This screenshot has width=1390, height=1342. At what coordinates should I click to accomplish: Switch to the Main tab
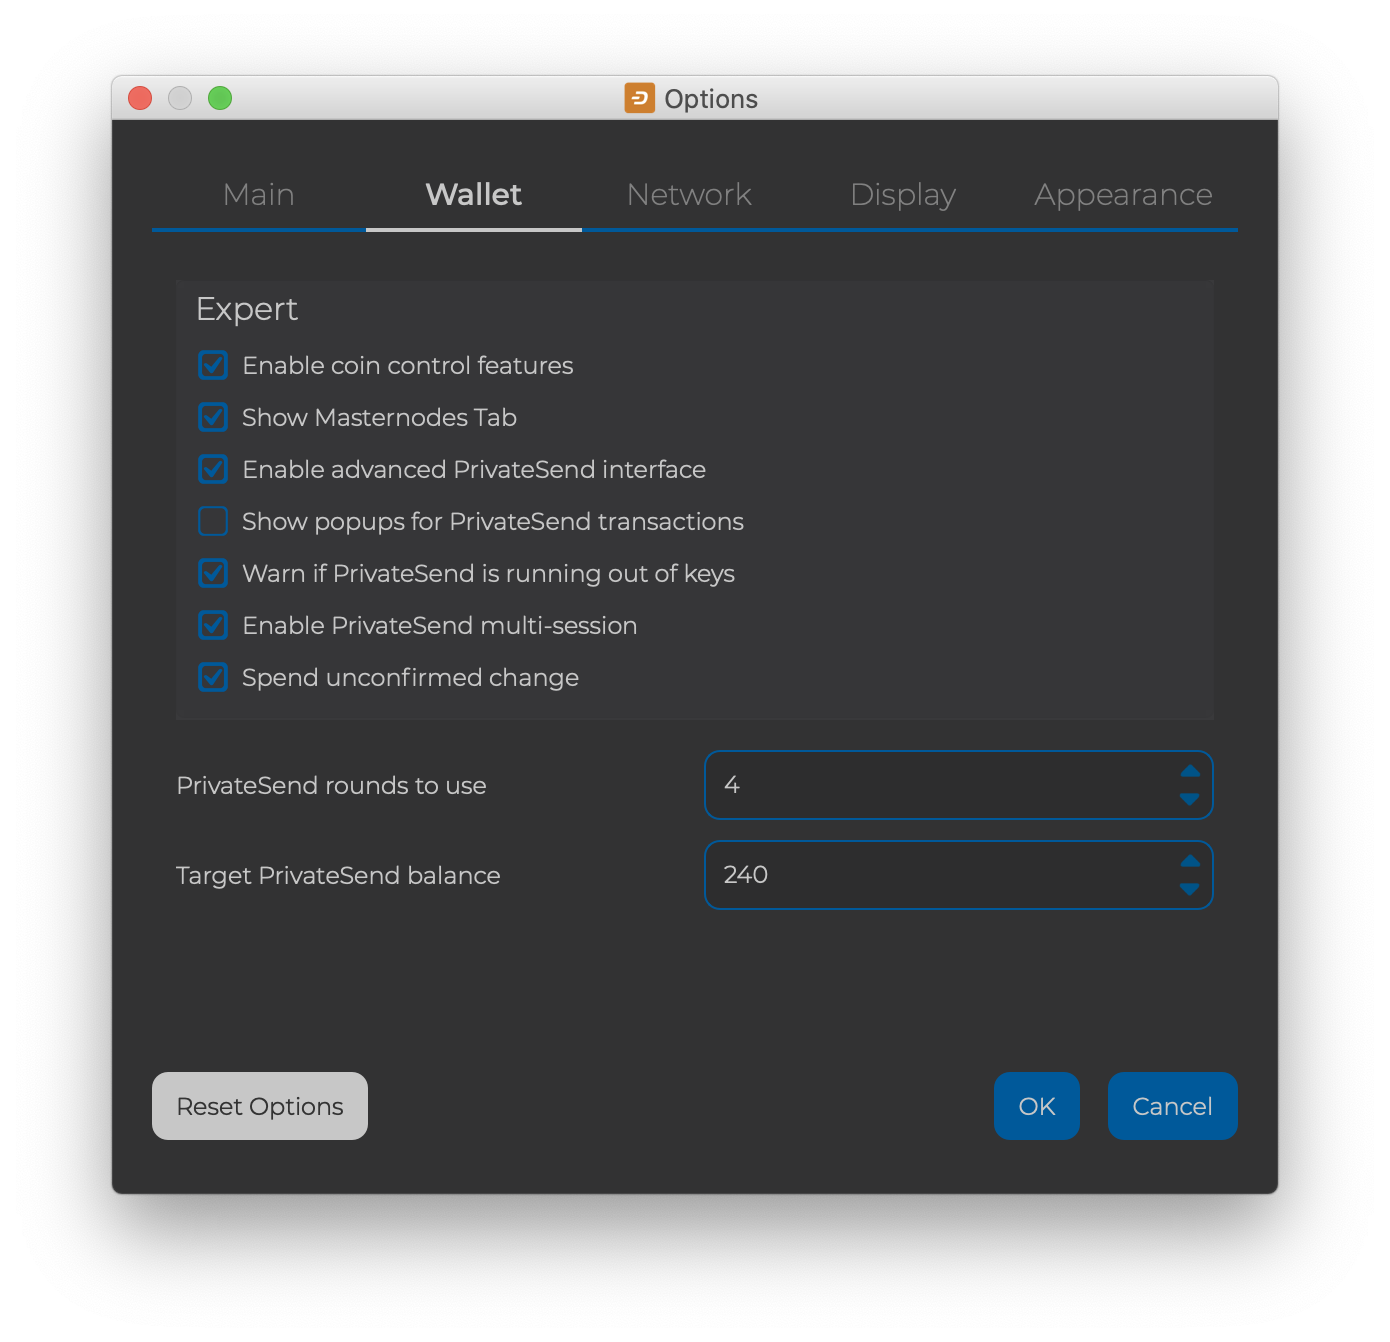259,194
